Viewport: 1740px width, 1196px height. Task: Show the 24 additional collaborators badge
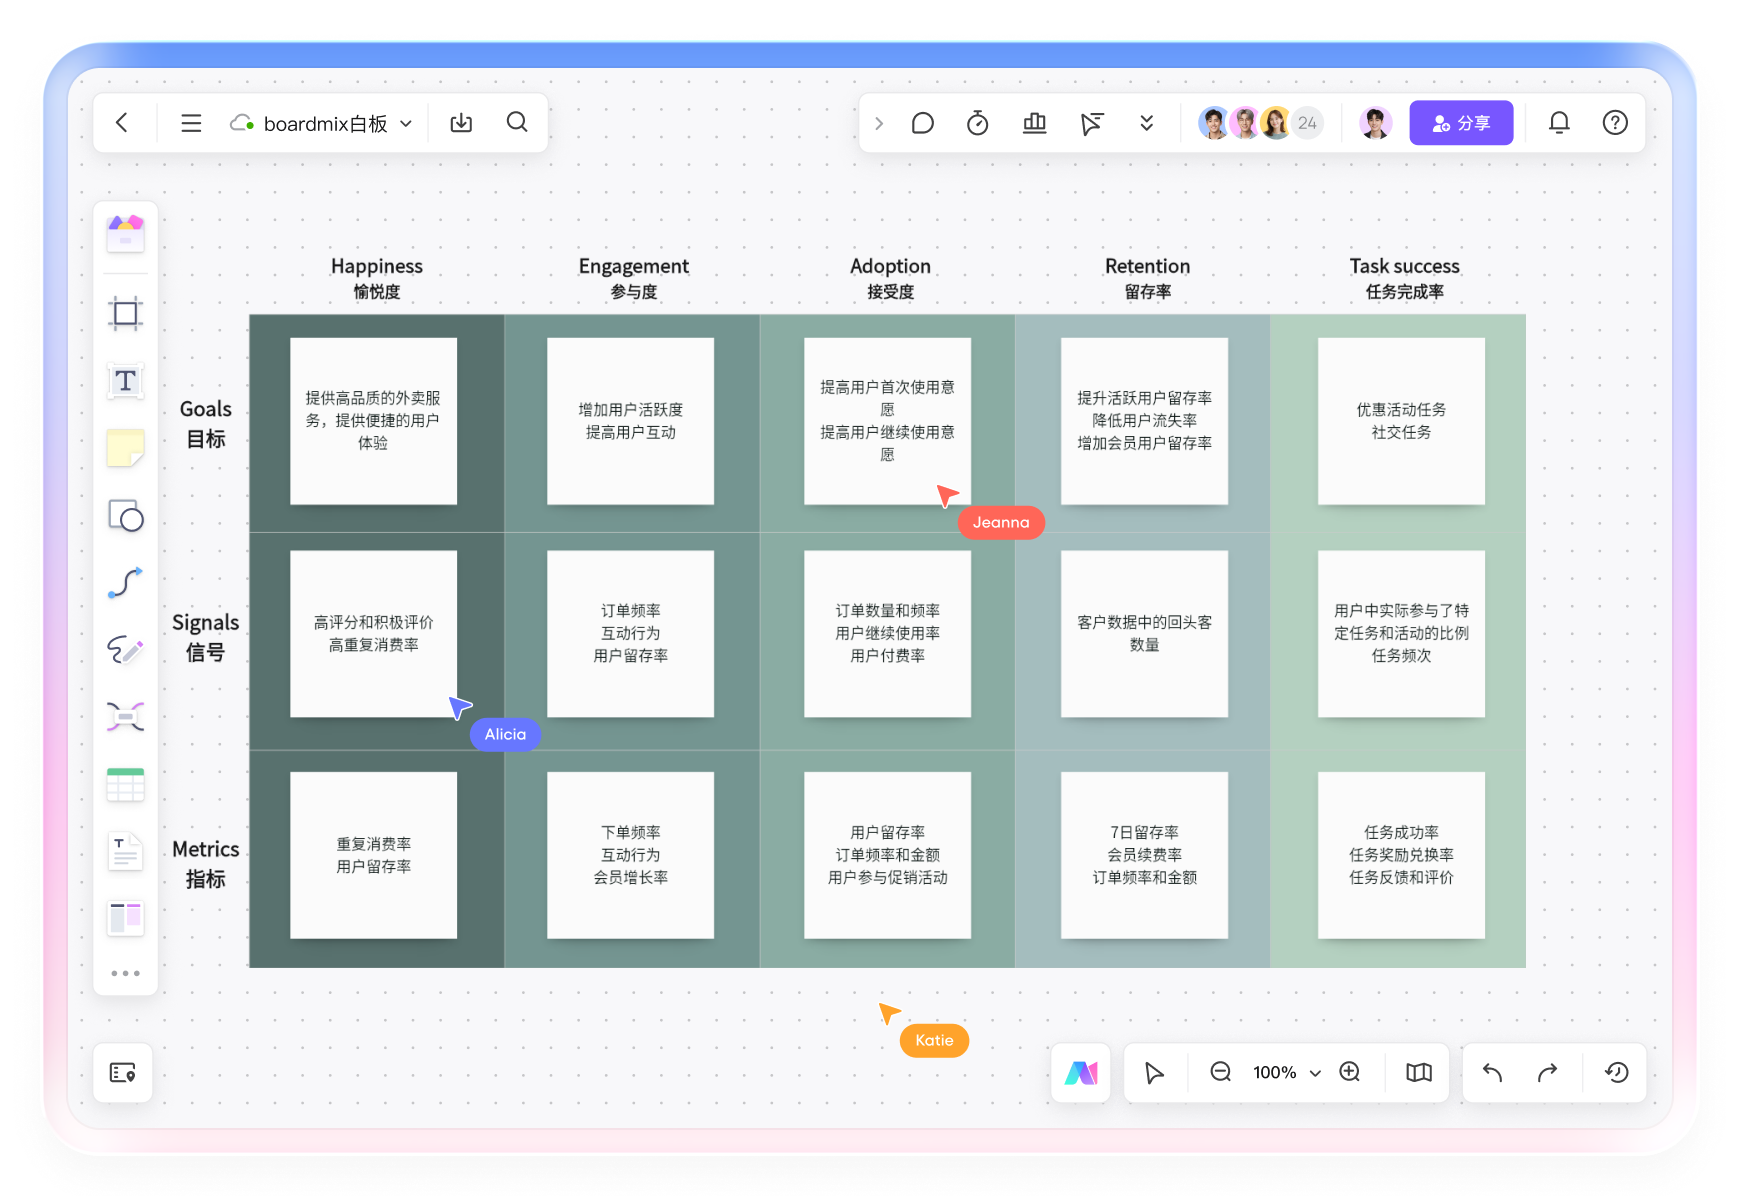pyautogui.click(x=1307, y=123)
